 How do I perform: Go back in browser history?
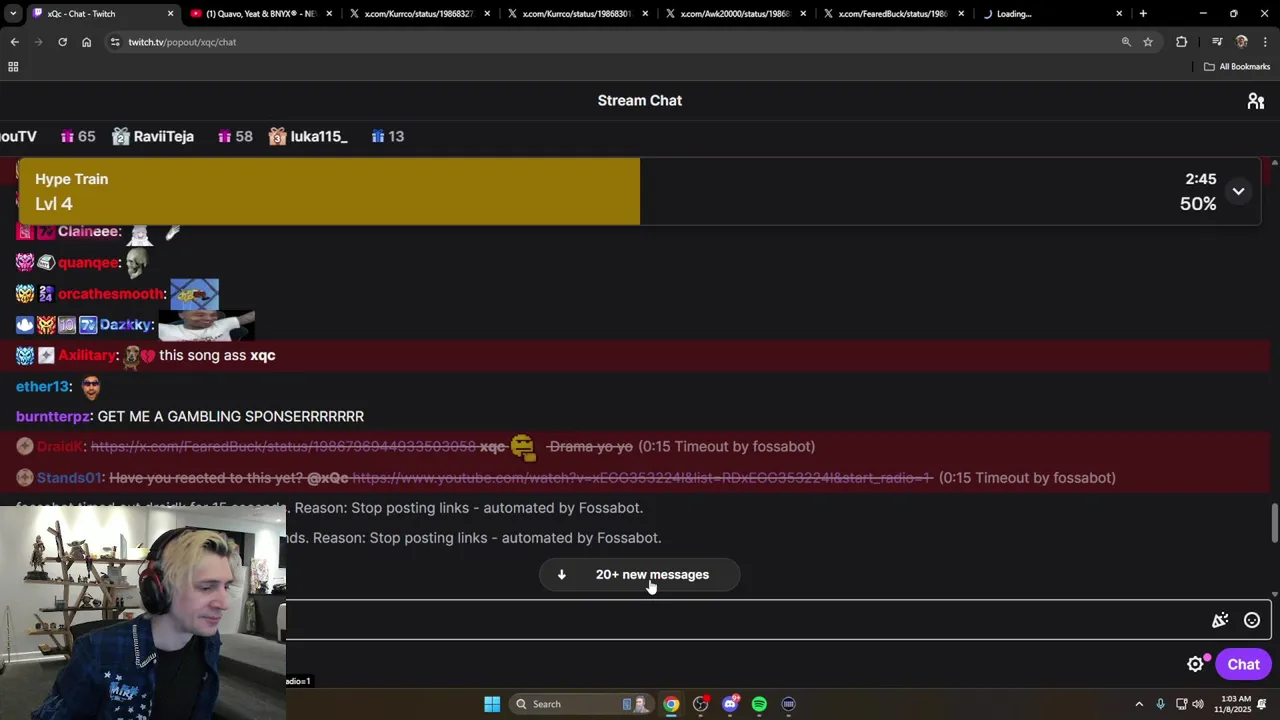(x=14, y=42)
